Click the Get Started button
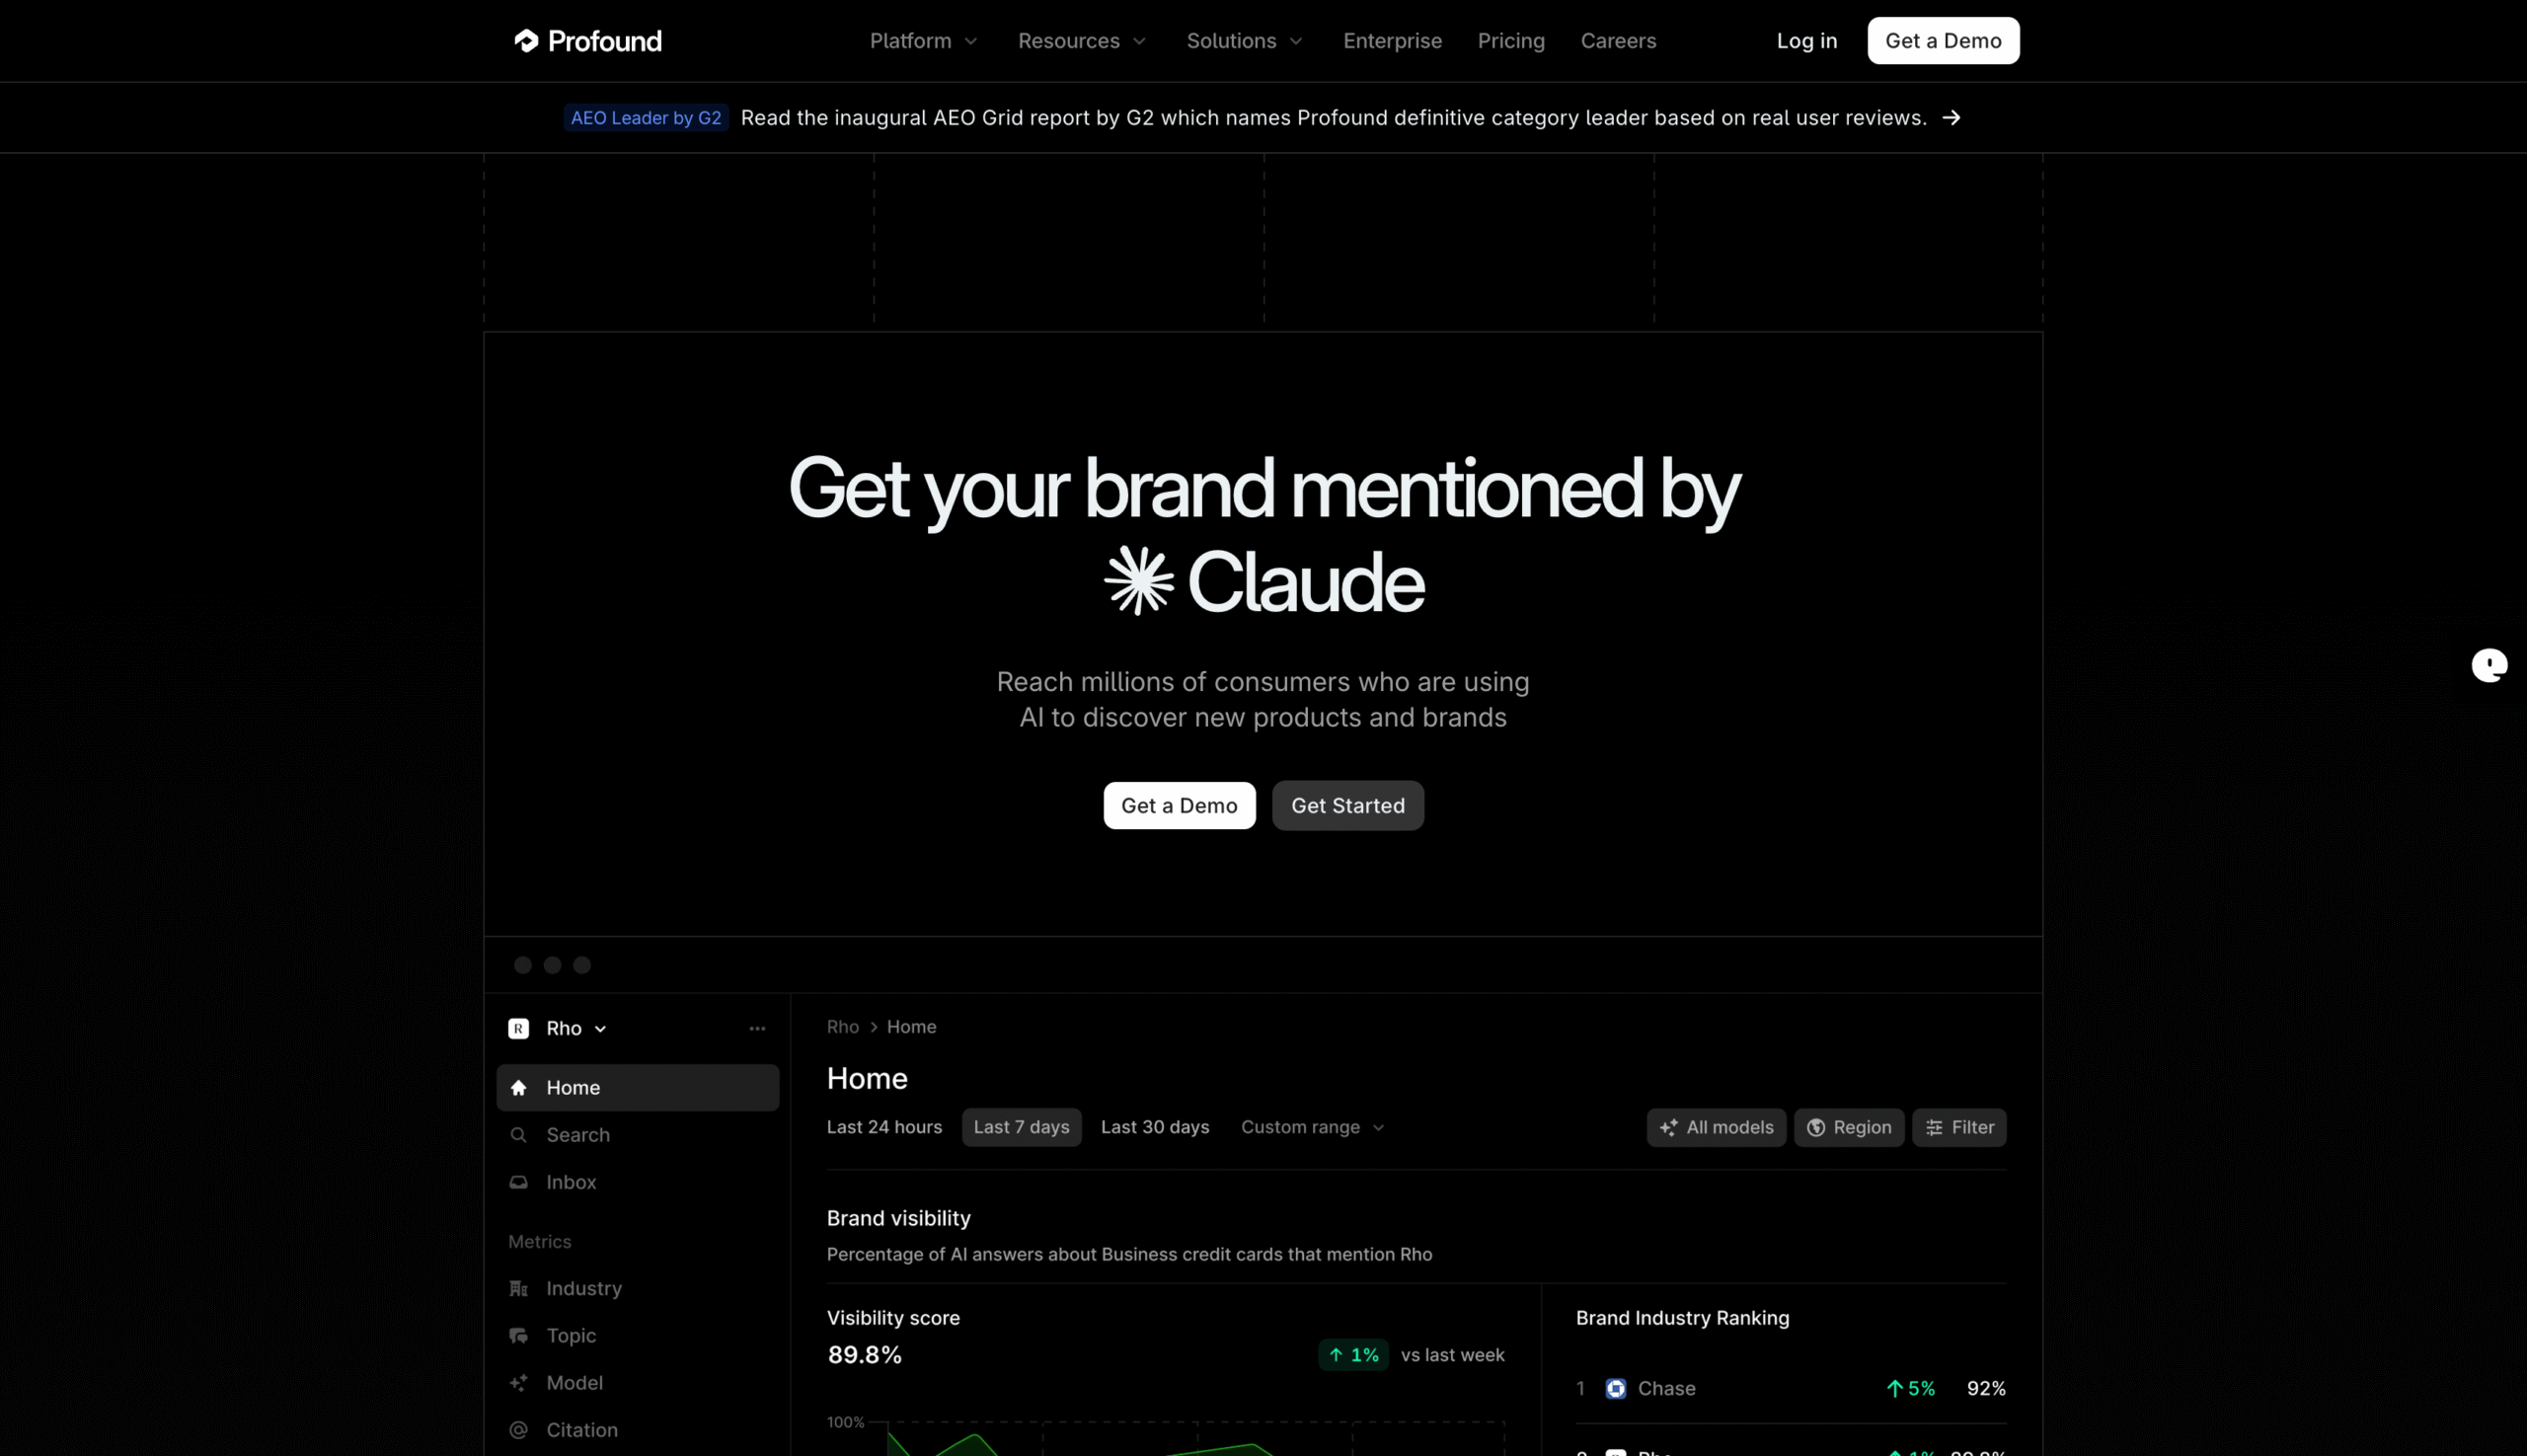This screenshot has width=2527, height=1456. pyautogui.click(x=1347, y=805)
